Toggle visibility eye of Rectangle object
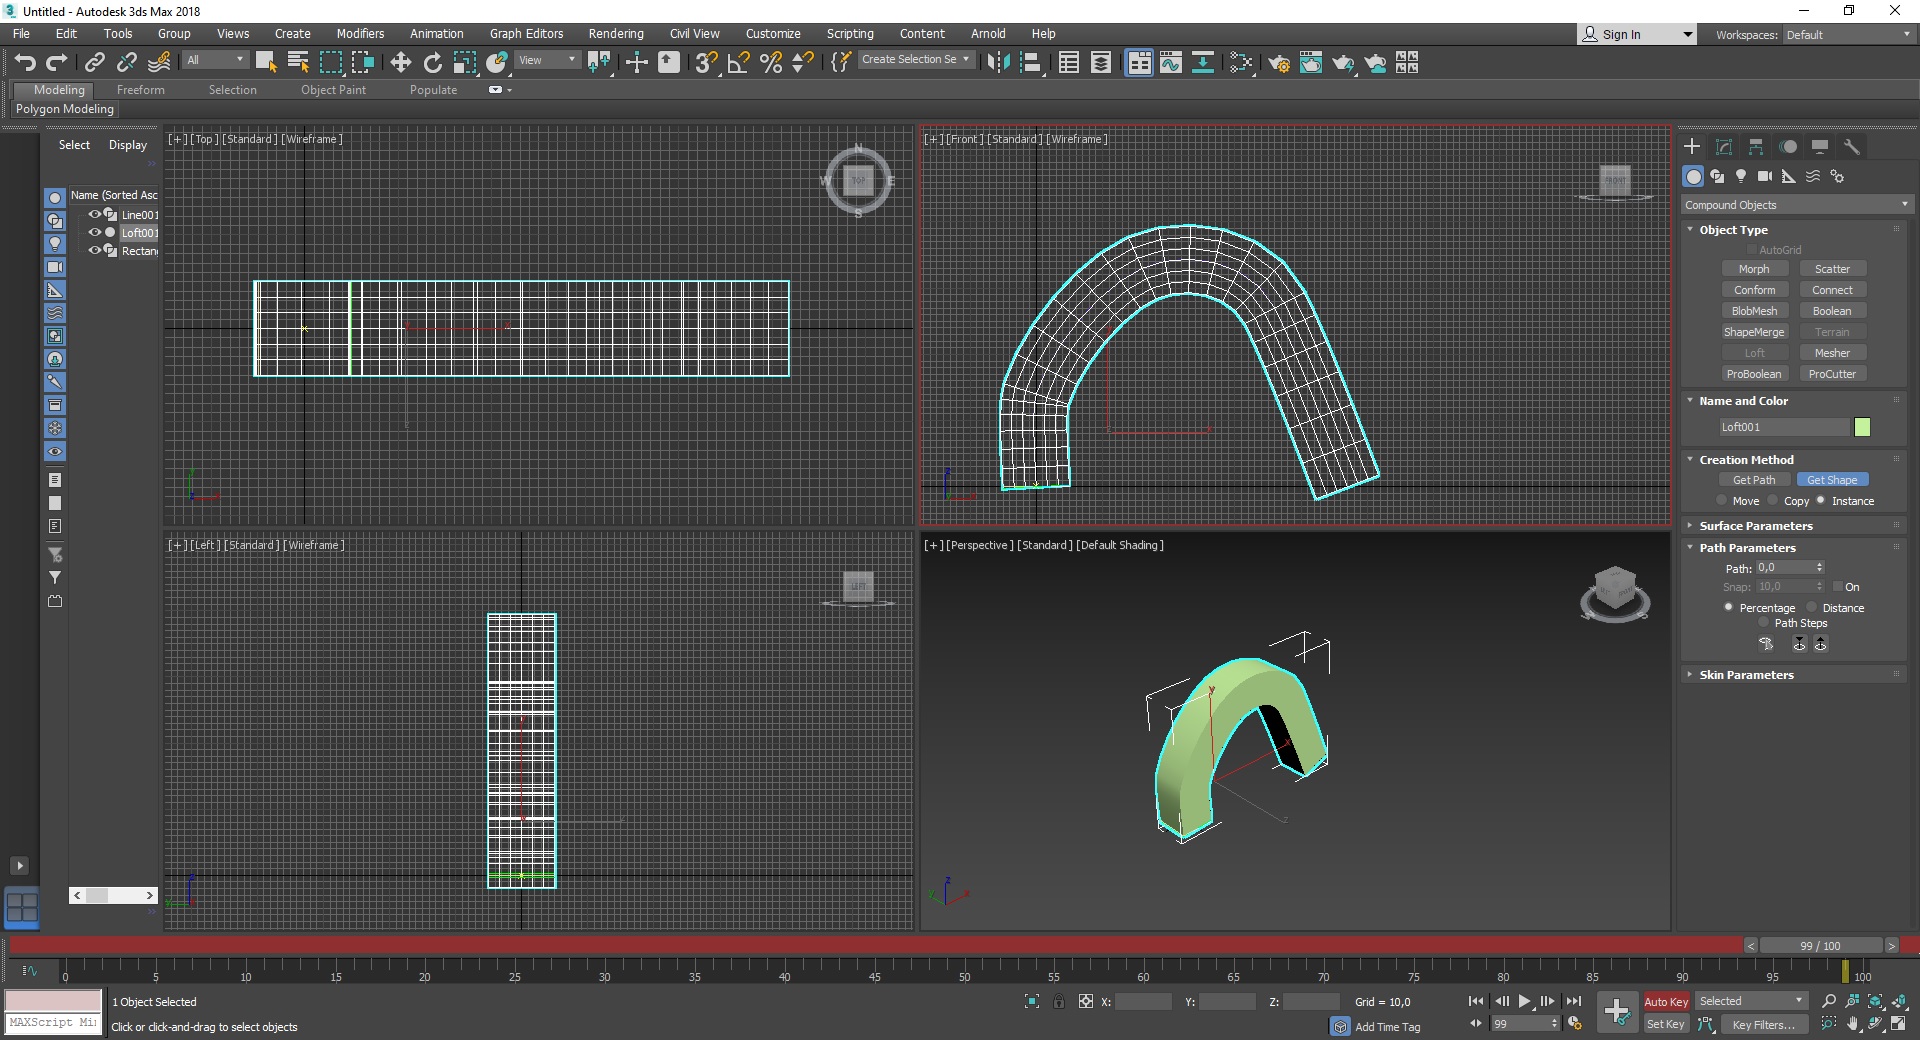This screenshot has width=1920, height=1040. coord(95,250)
